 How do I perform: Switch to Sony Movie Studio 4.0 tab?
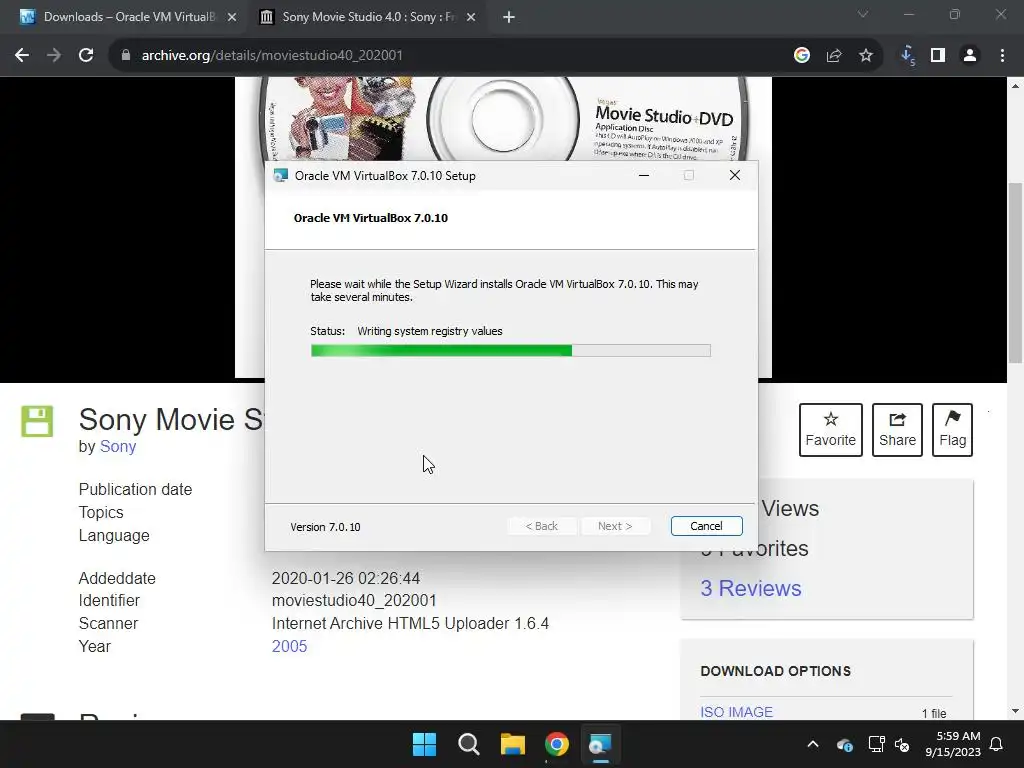[368, 17]
